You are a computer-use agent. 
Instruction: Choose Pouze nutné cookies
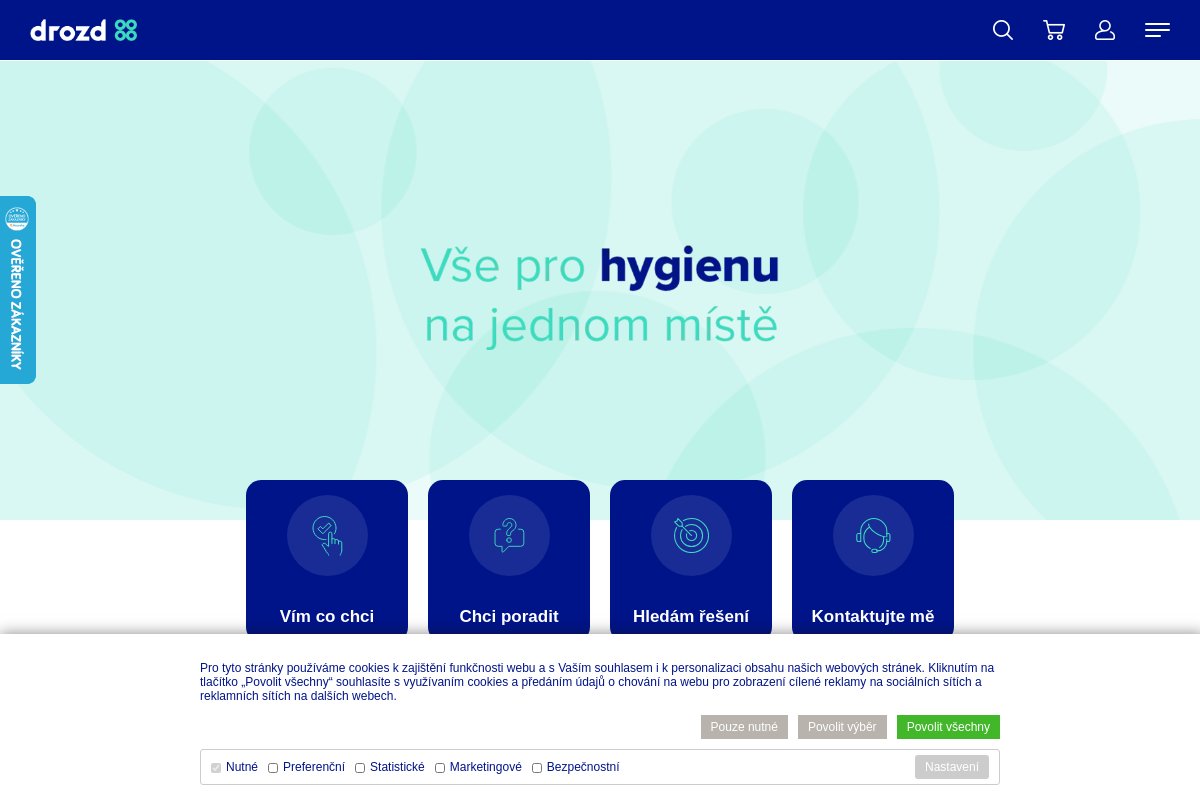click(744, 727)
